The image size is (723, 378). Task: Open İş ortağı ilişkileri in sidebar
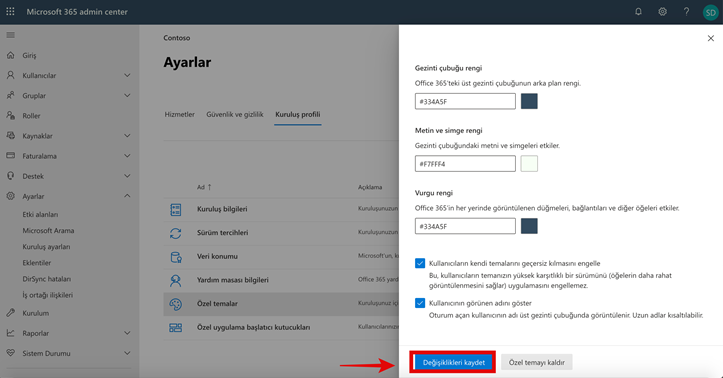pyautogui.click(x=47, y=295)
